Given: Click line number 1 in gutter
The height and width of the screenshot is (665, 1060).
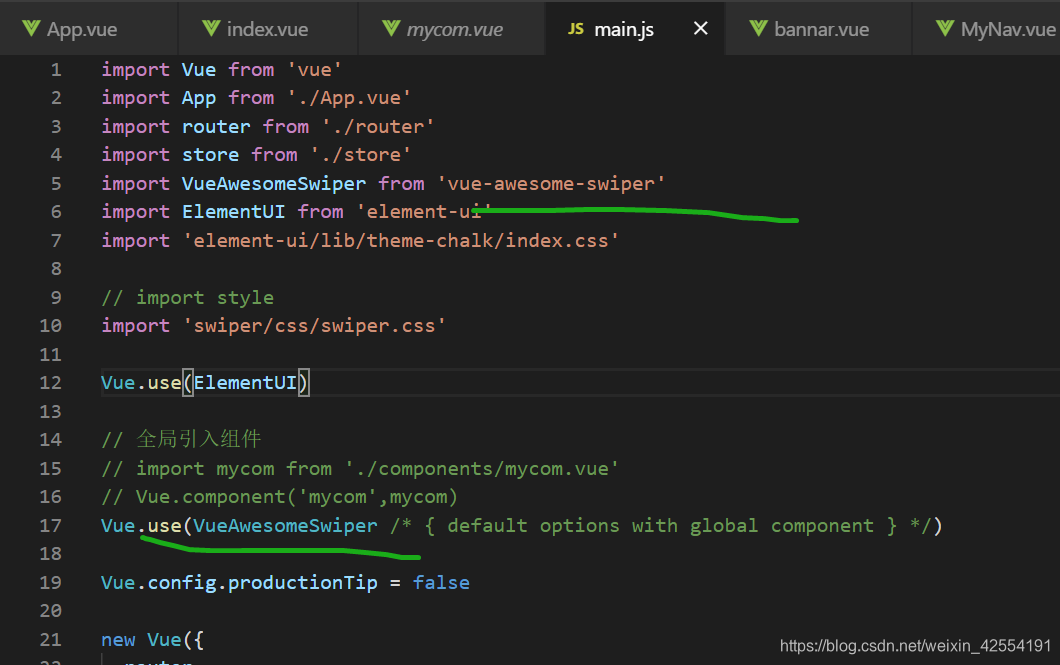Looking at the screenshot, I should point(56,70).
